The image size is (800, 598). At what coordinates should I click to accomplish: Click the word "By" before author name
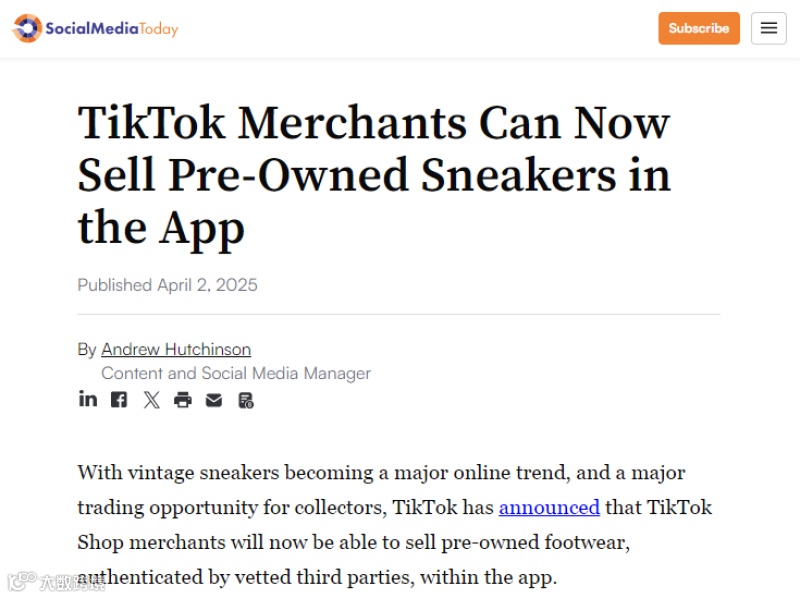[x=87, y=349]
